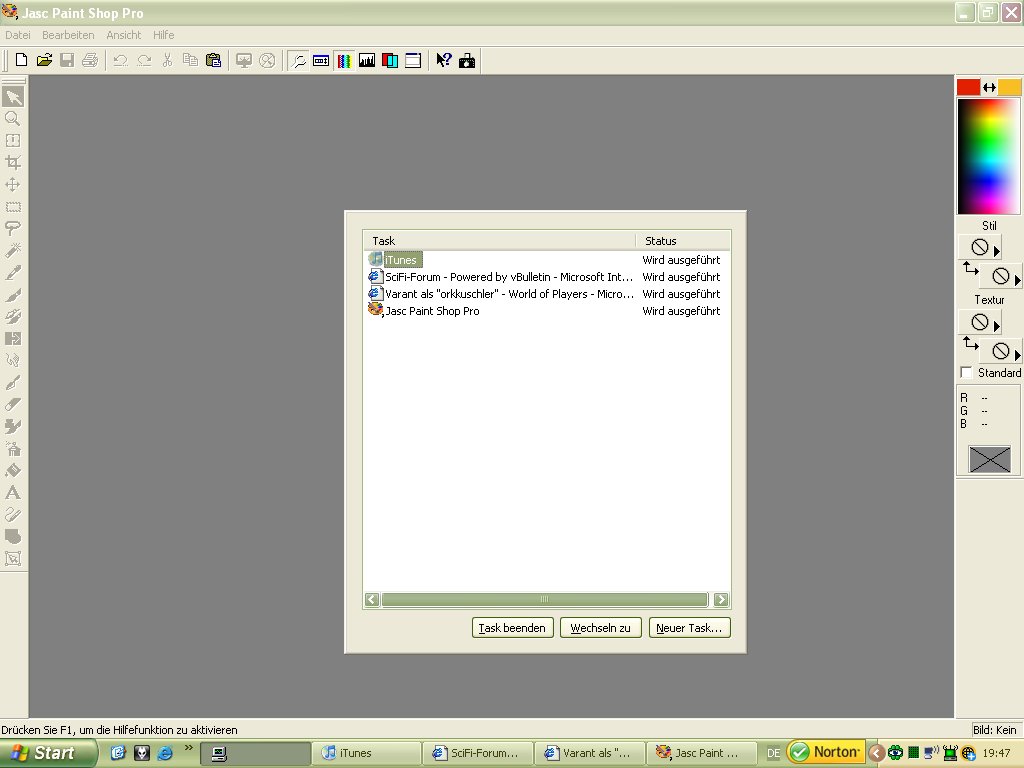
Task: Select the Freehand lasso tool
Action: coord(13,229)
